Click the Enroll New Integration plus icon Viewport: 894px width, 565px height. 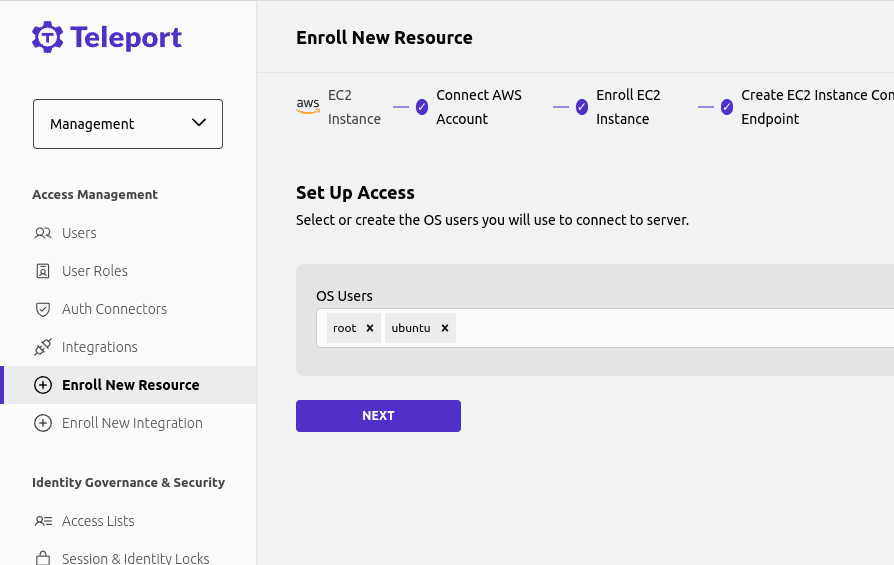(43, 423)
